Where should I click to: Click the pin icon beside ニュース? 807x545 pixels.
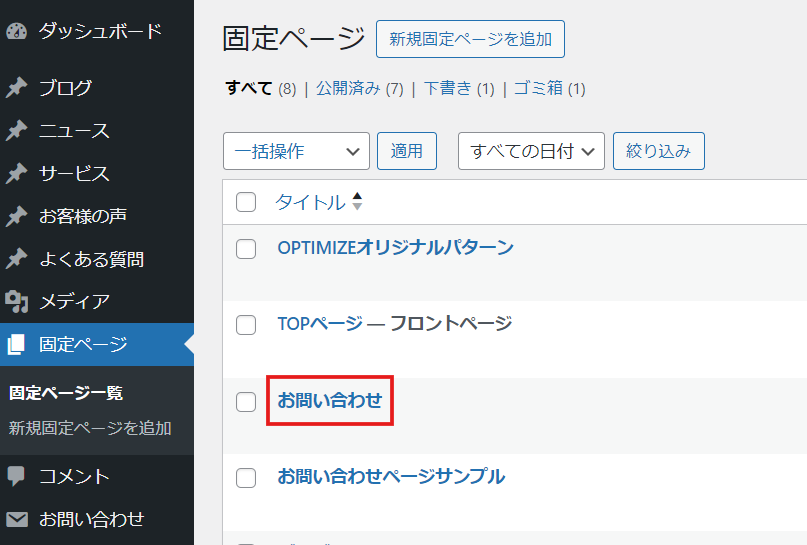pyautogui.click(x=16, y=130)
